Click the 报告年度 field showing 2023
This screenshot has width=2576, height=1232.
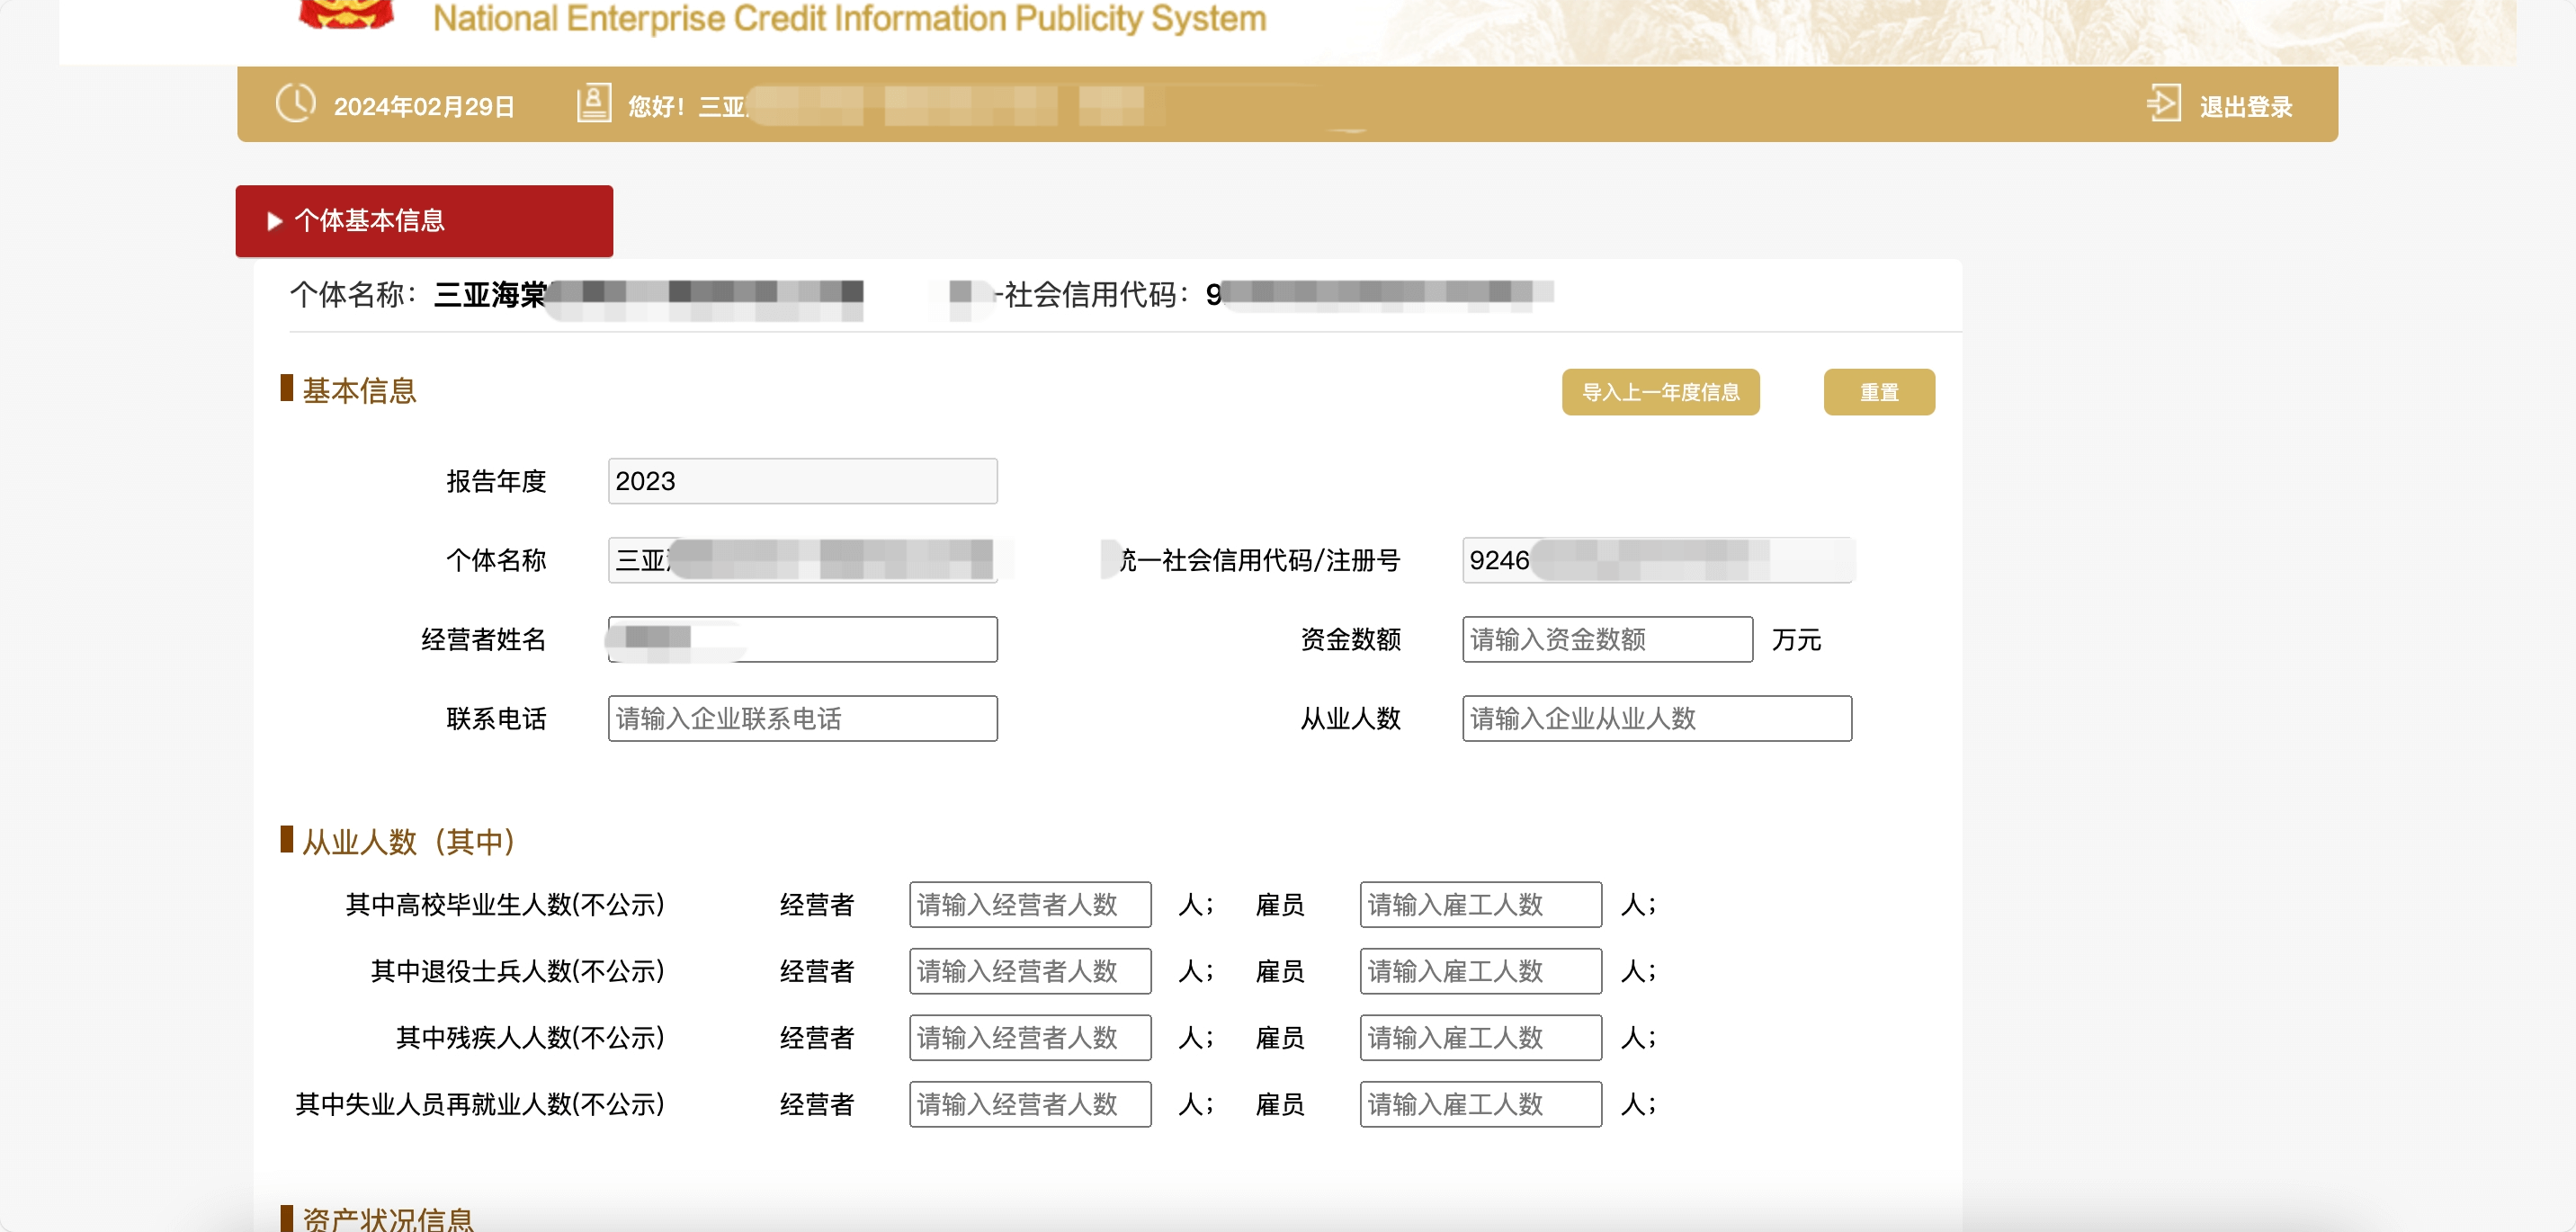pos(802,481)
